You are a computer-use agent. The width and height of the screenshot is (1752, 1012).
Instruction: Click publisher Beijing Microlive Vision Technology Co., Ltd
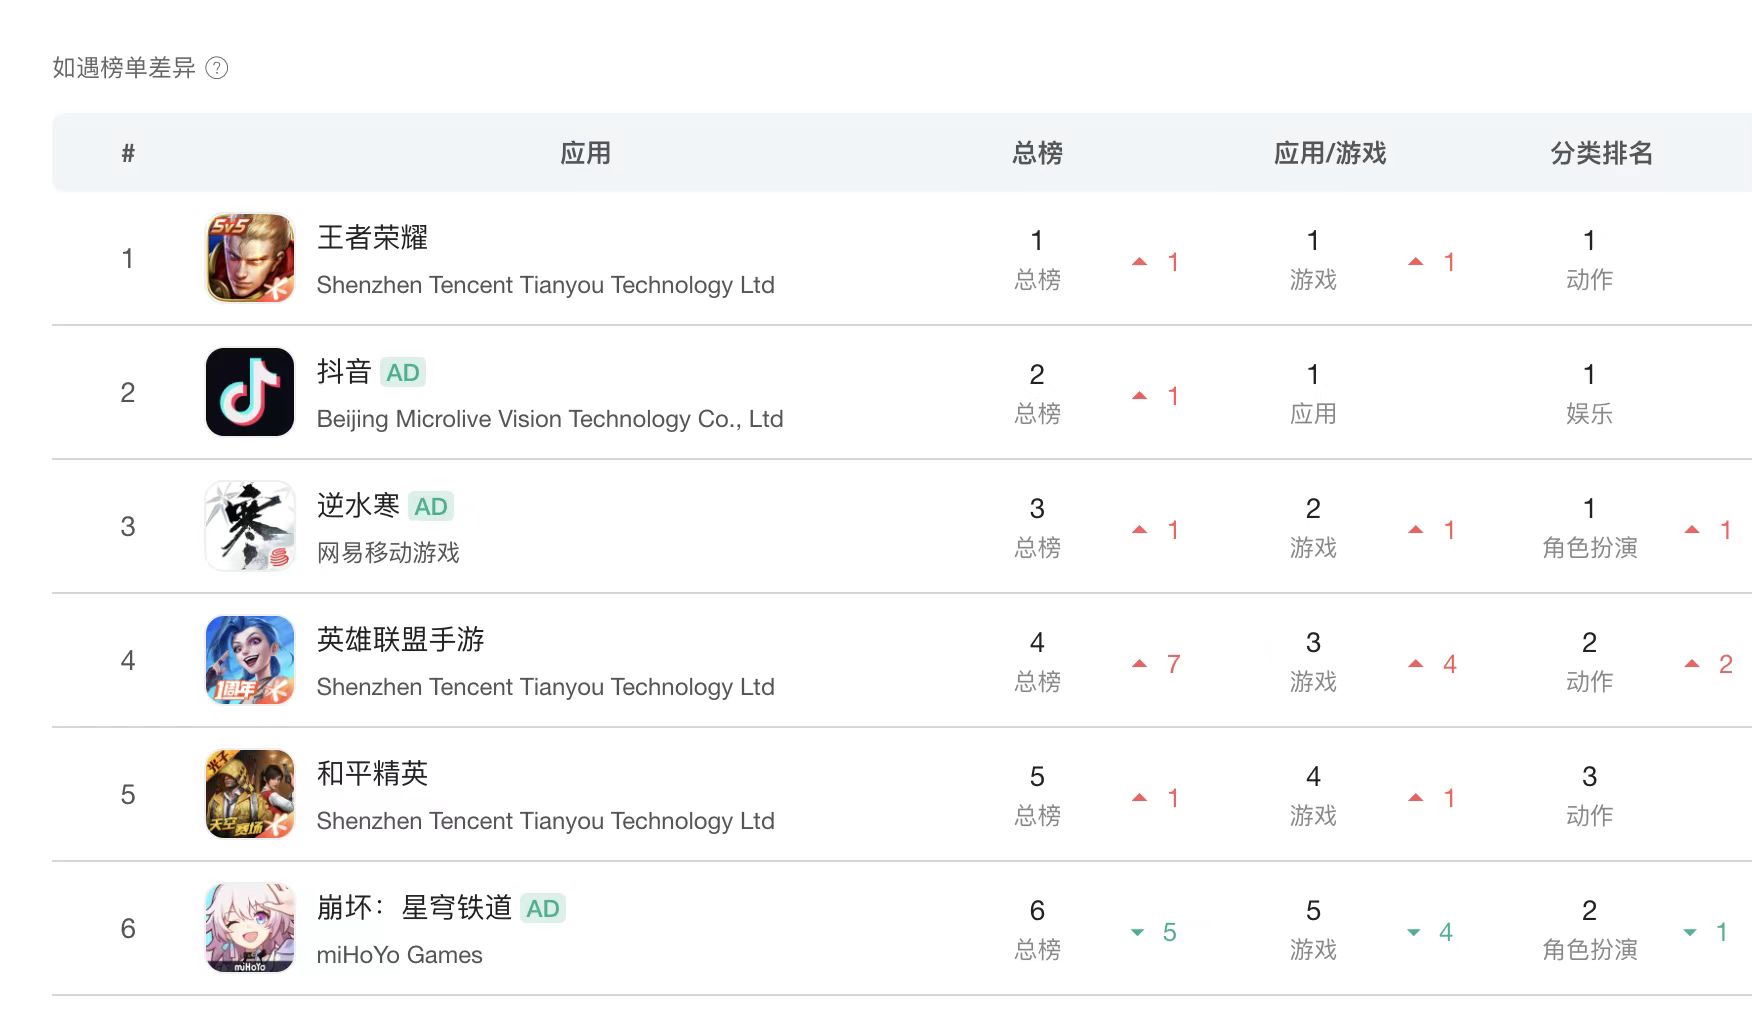550,419
